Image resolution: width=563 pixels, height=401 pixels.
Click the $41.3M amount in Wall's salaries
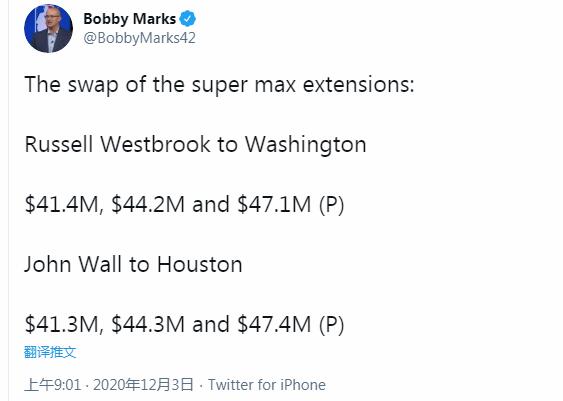pyautogui.click(x=61, y=324)
